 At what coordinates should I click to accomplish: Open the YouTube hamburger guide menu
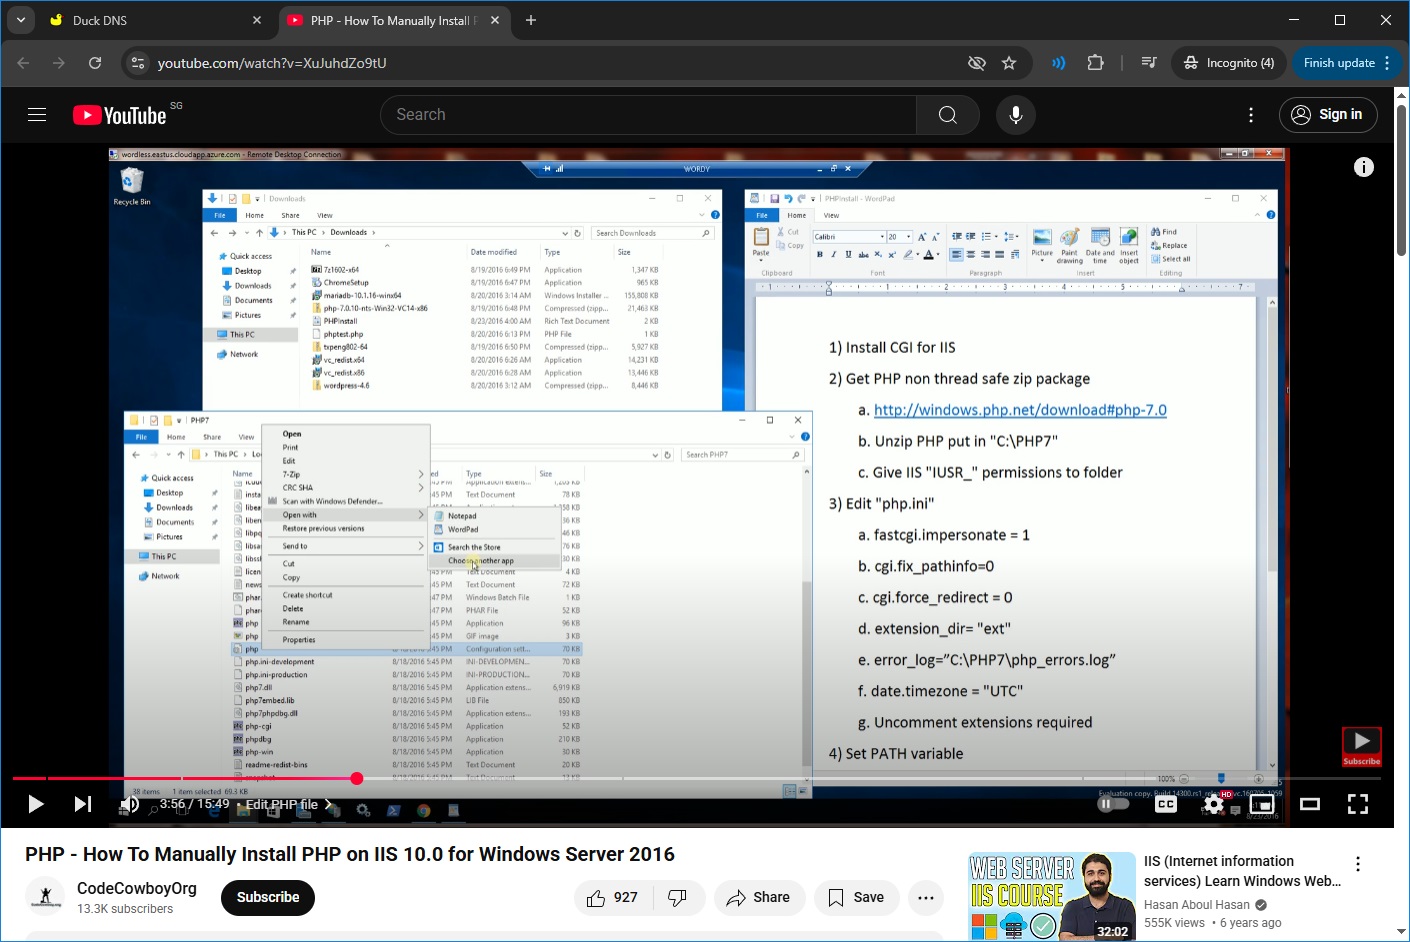coord(37,115)
